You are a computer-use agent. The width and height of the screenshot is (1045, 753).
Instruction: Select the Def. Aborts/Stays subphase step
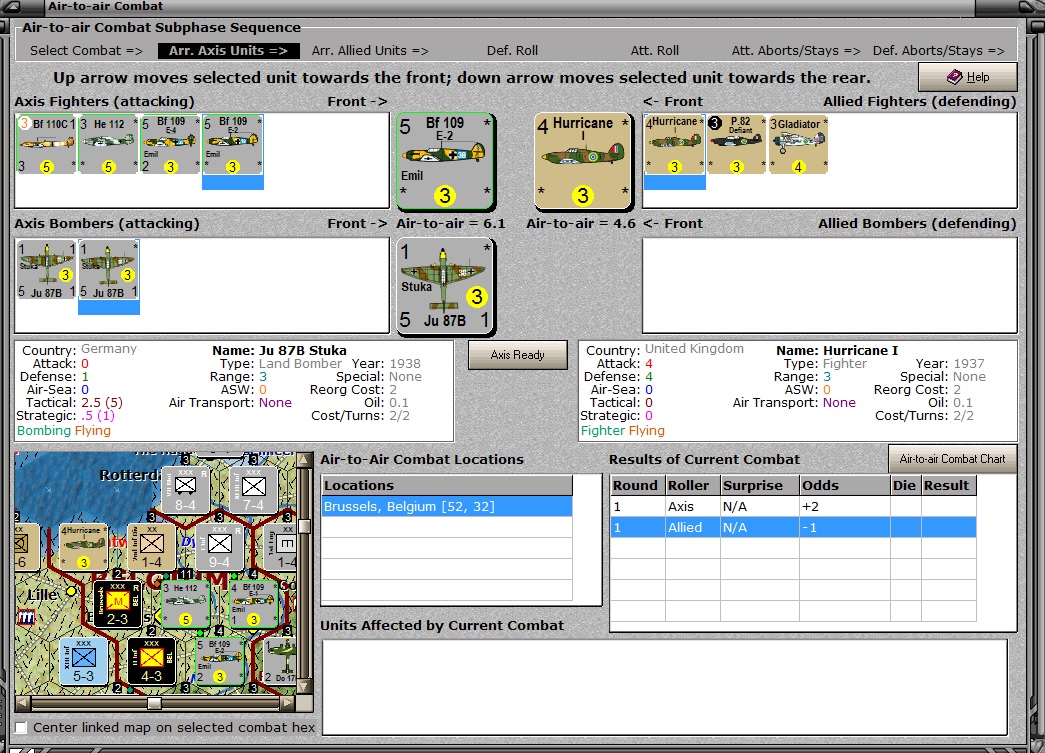(938, 51)
